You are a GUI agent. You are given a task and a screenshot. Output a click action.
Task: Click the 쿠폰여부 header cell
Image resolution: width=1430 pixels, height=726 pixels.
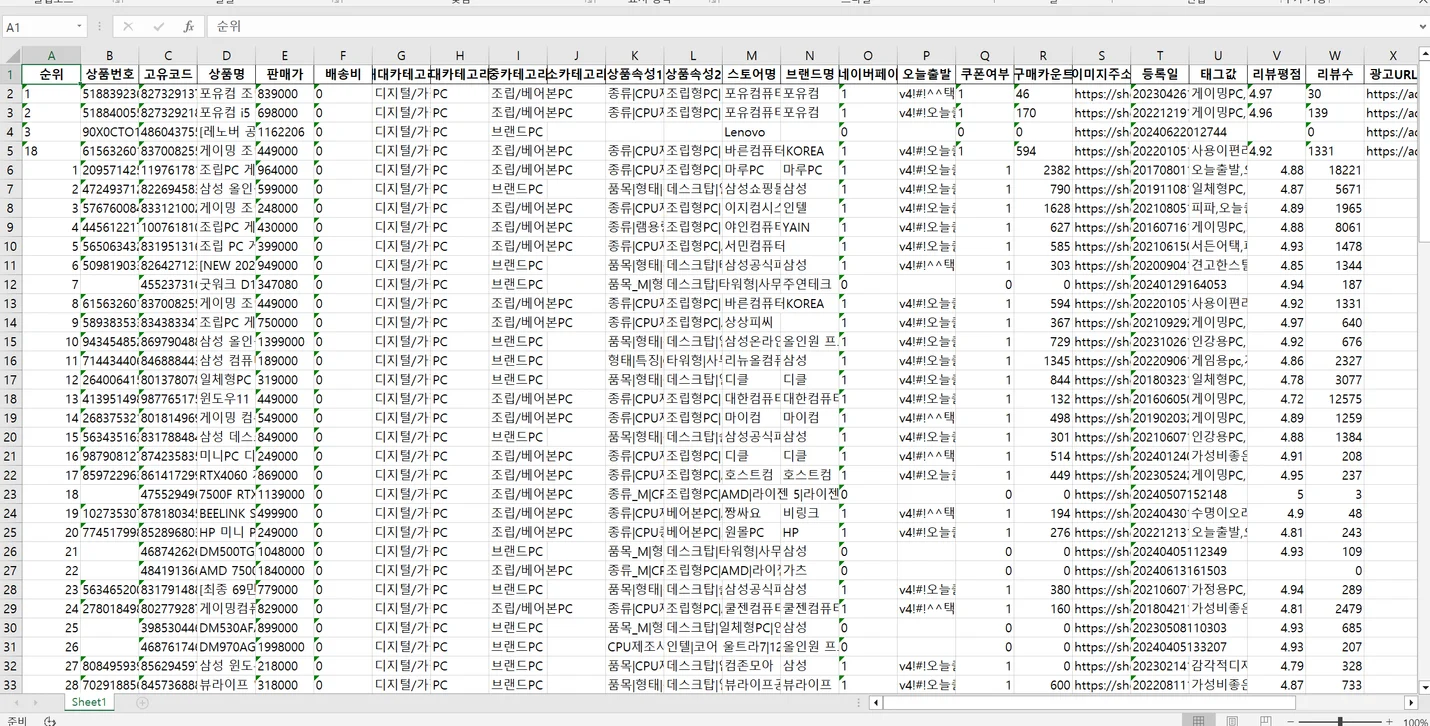984,75
